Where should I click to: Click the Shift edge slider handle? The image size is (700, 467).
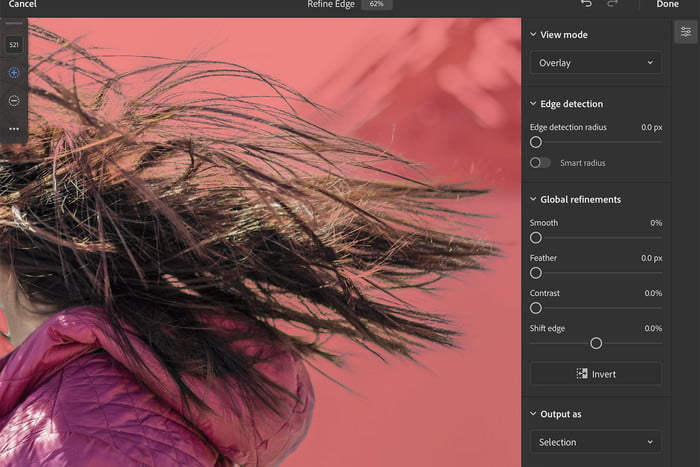(596, 343)
